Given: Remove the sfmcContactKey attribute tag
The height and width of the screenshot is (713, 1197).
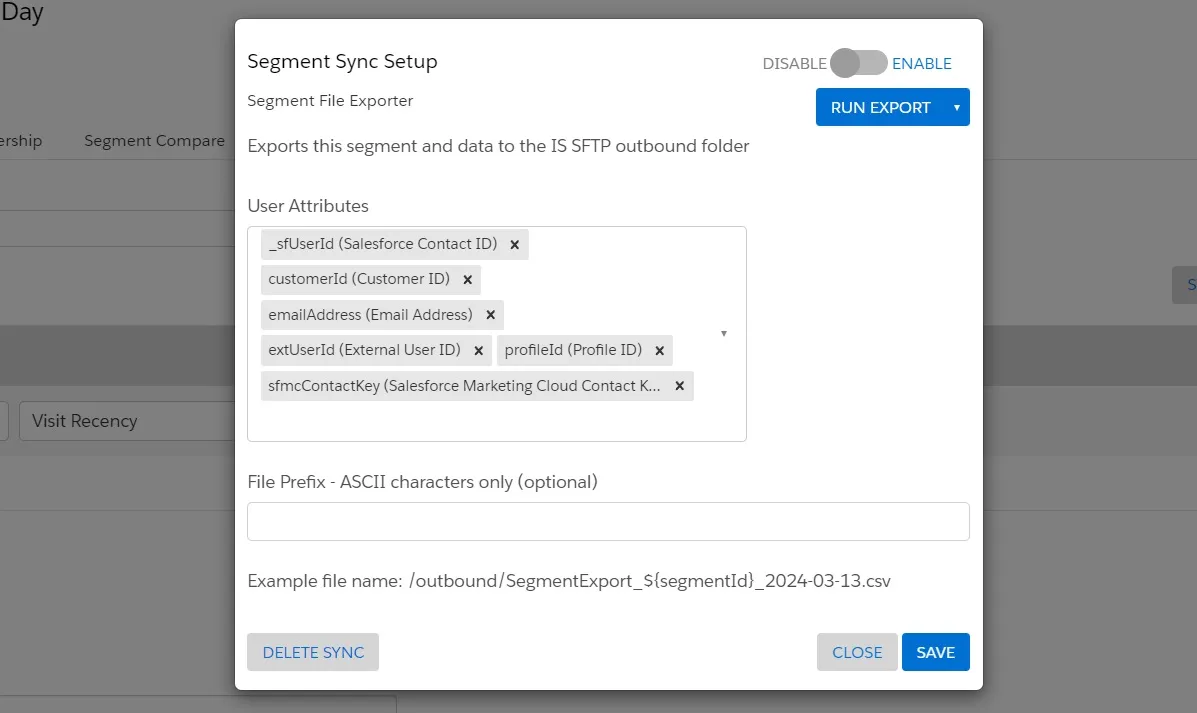Looking at the screenshot, I should [x=679, y=386].
